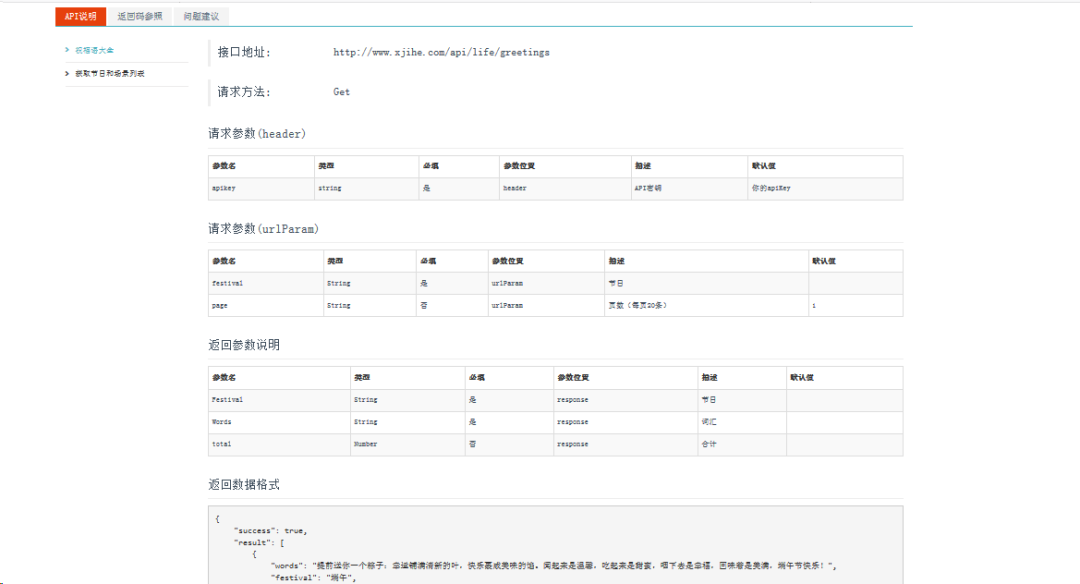The height and width of the screenshot is (584, 1080).
Task: Click the "words" greeting line in JSON sample
Action: tap(554, 566)
